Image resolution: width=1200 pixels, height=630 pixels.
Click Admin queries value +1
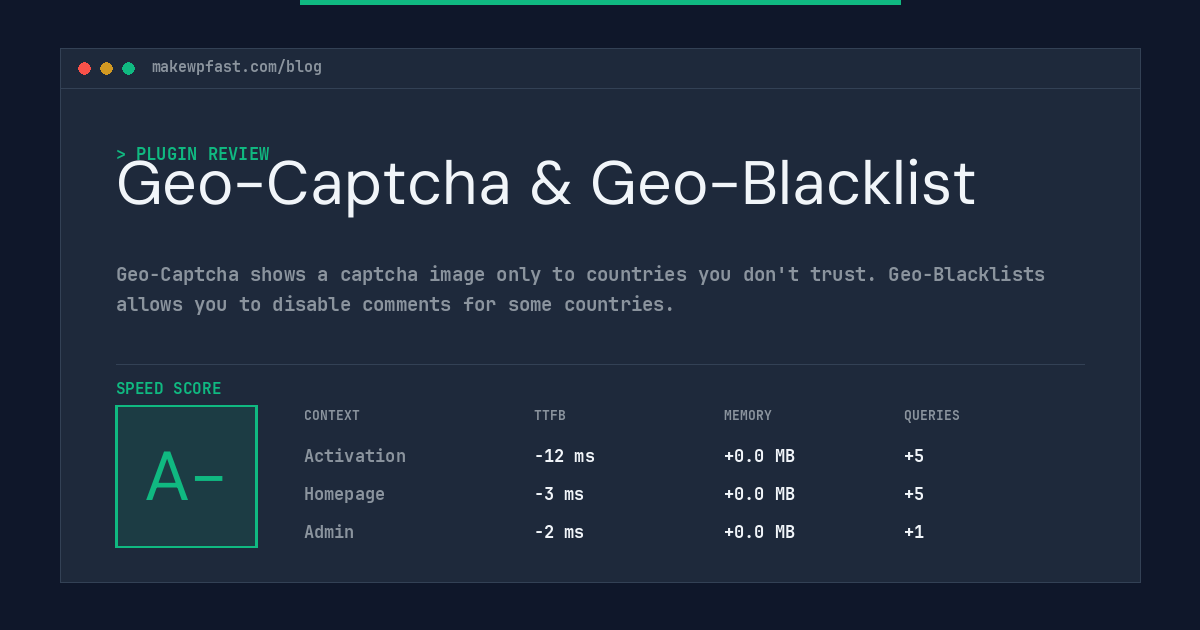tap(914, 532)
